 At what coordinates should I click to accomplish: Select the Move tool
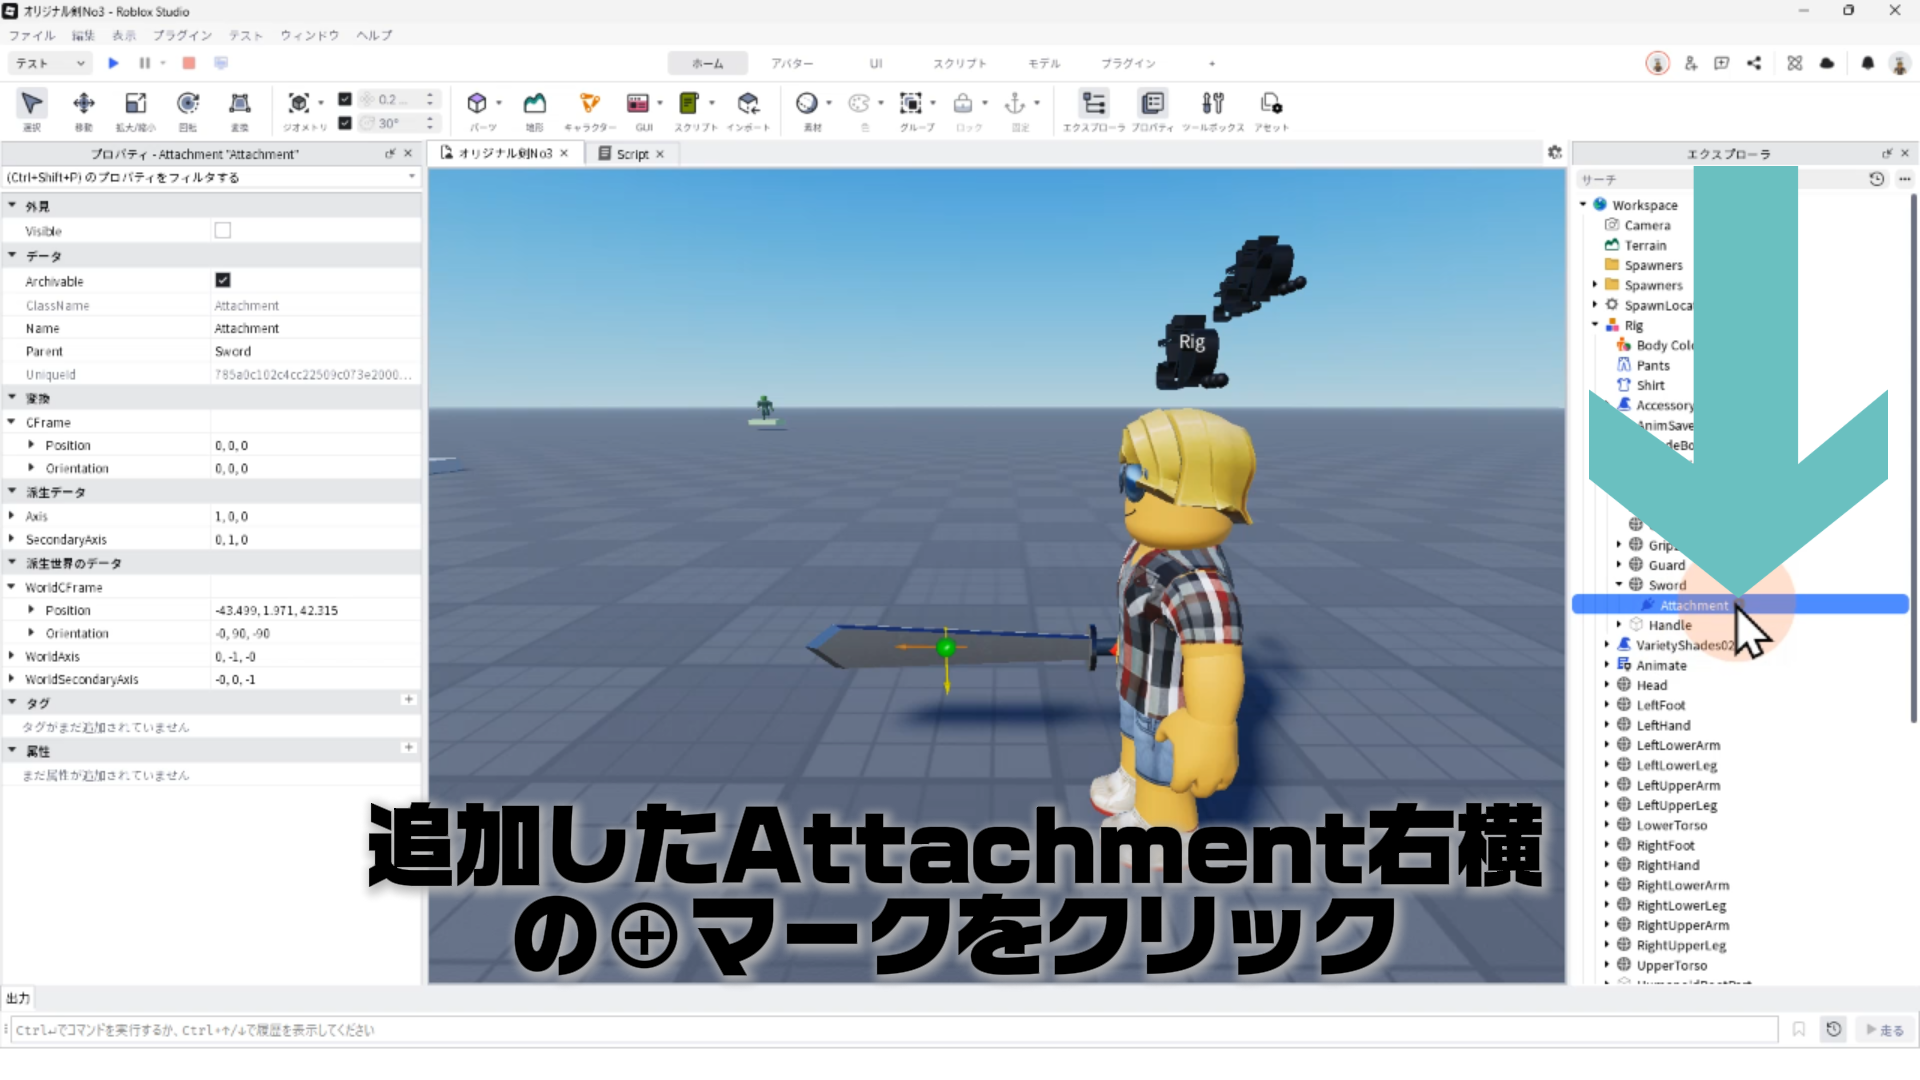pos(84,104)
